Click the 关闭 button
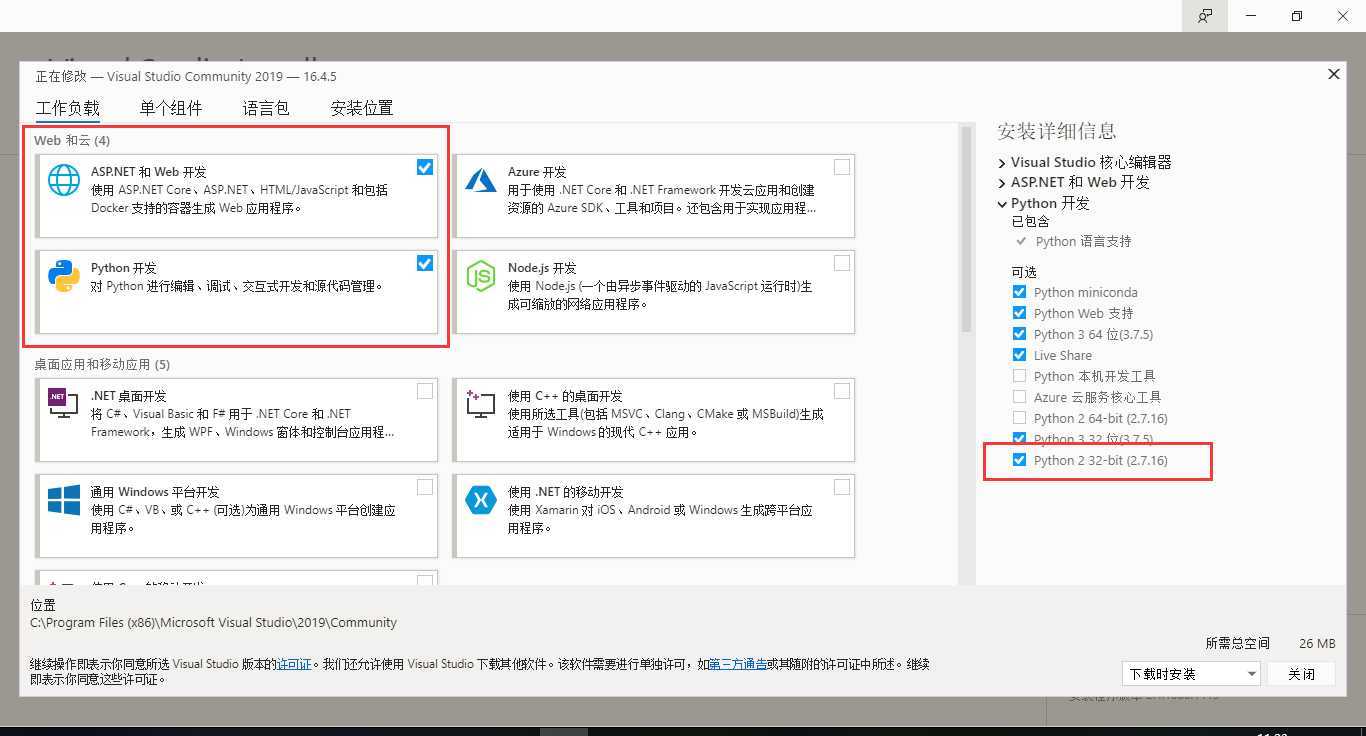 [1301, 674]
